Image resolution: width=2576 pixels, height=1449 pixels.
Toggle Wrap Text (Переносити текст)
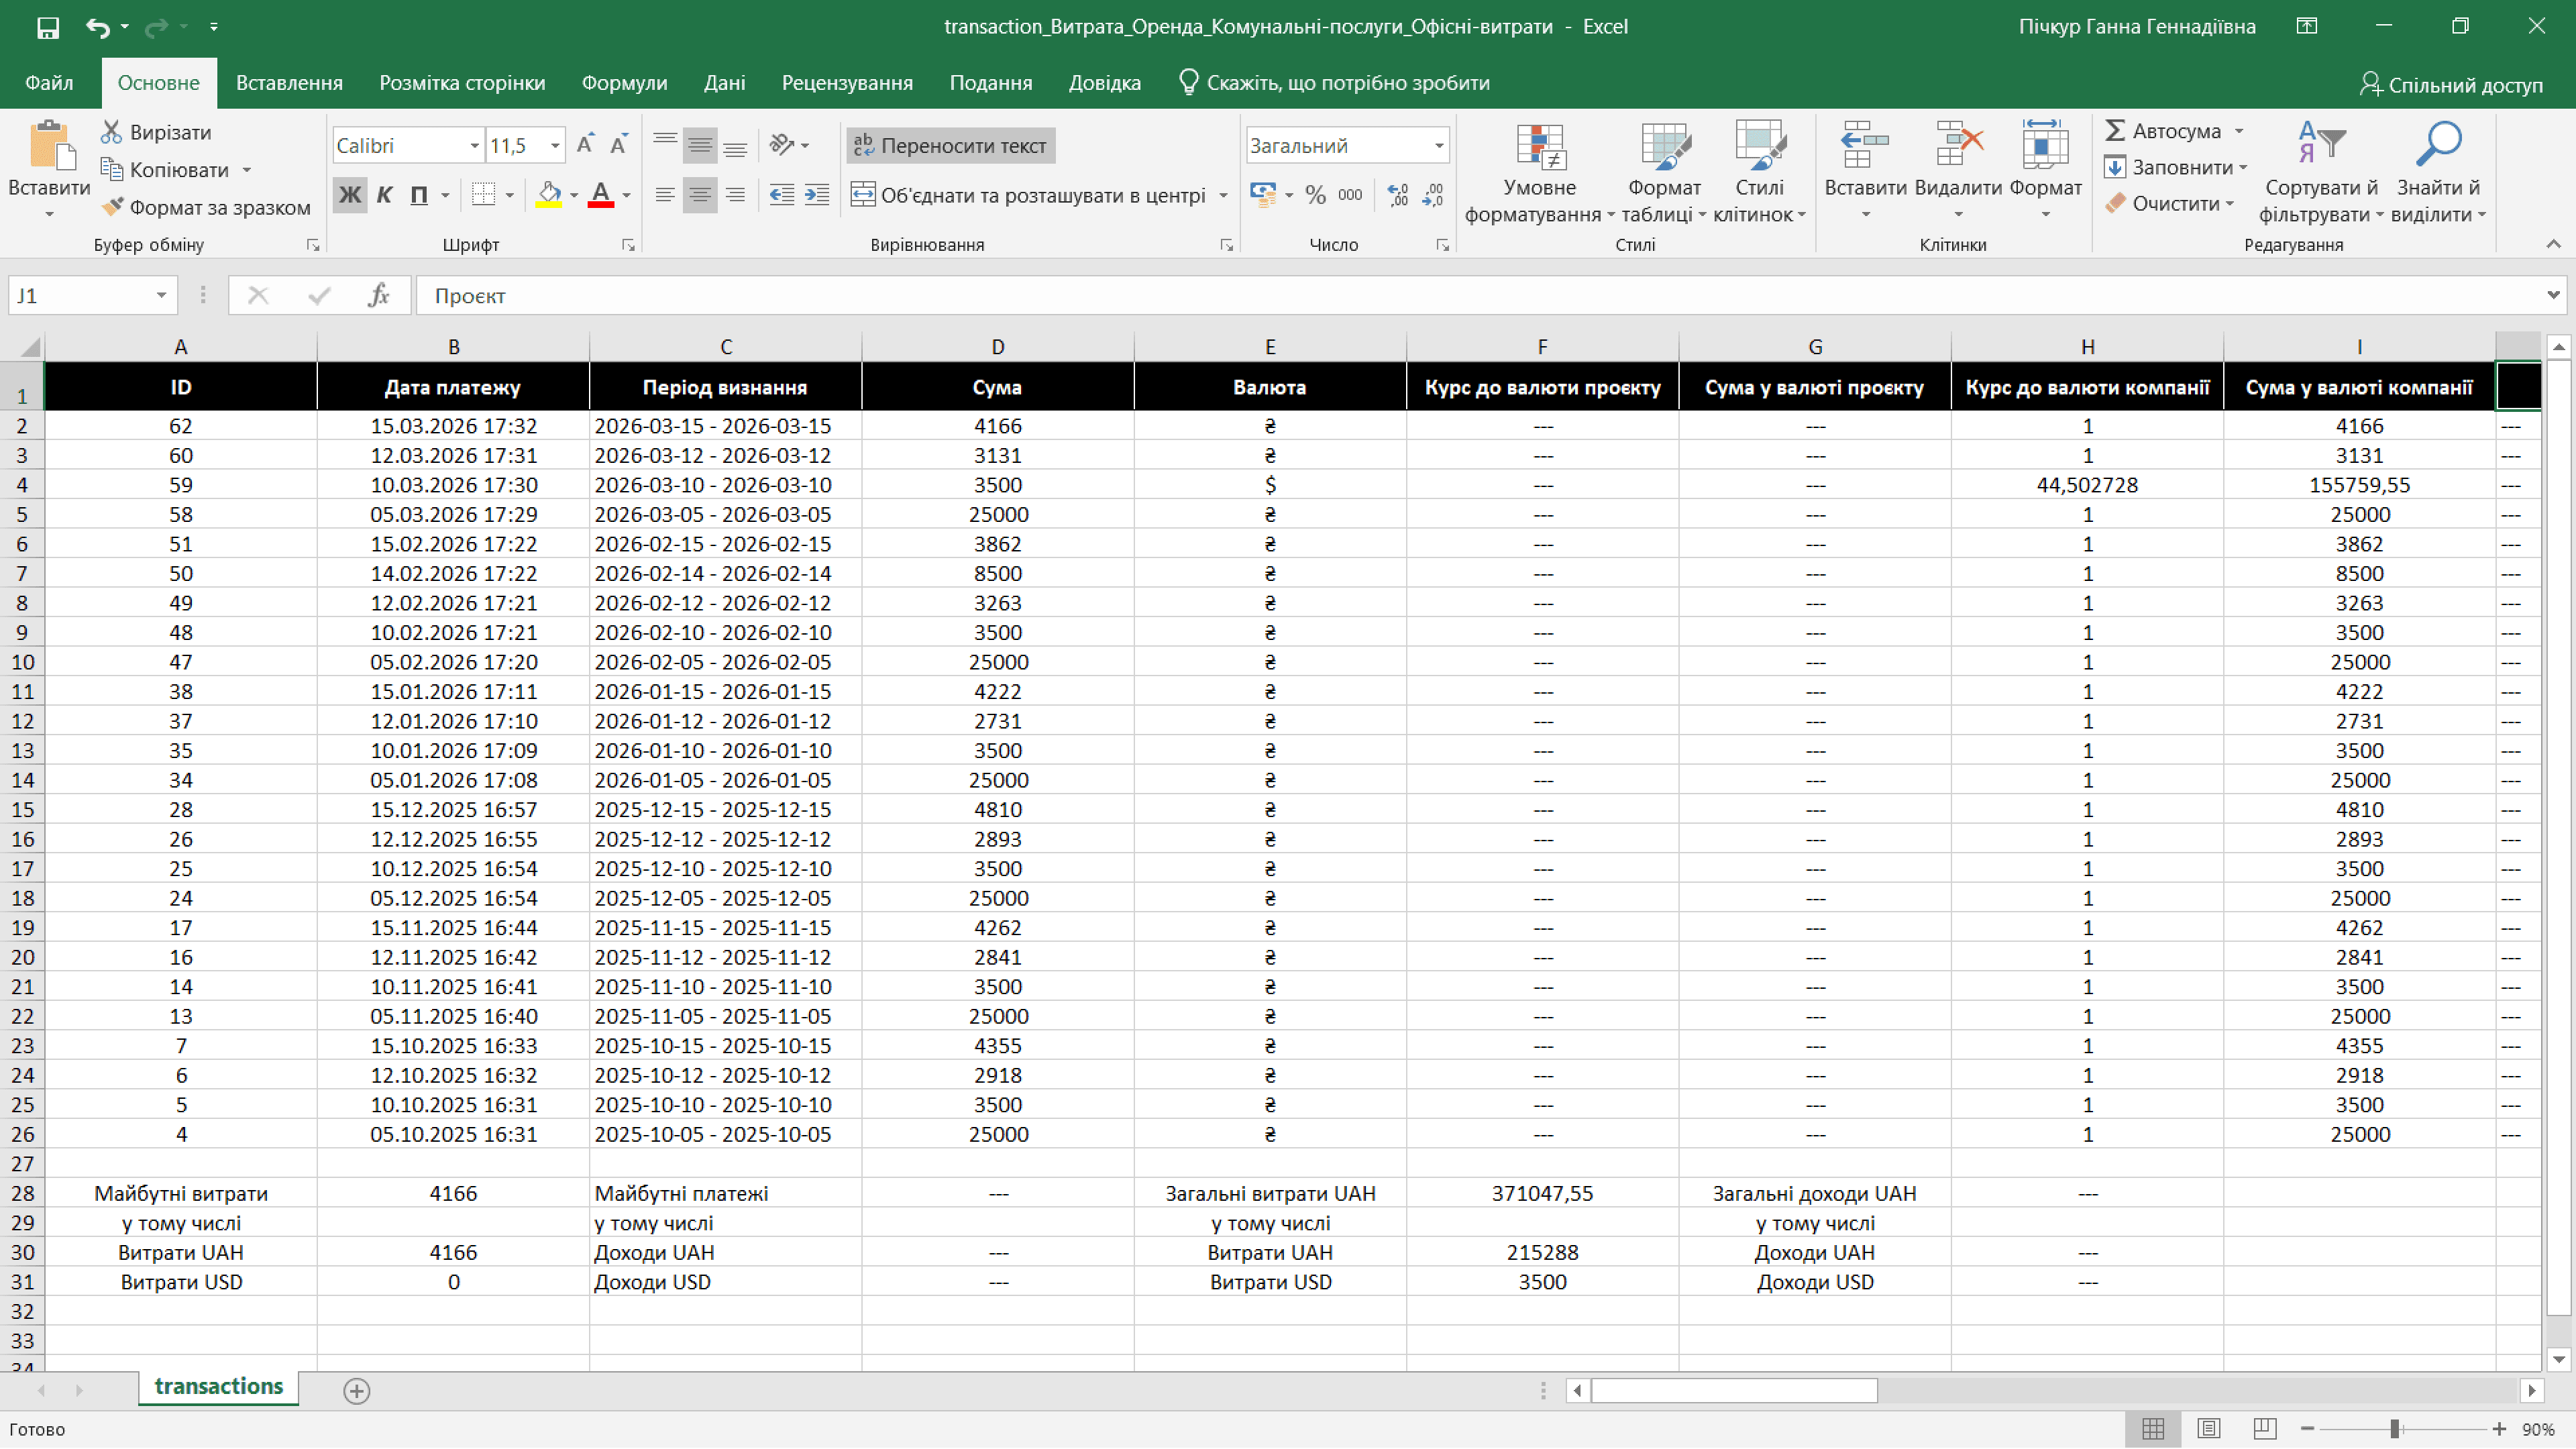click(x=950, y=145)
